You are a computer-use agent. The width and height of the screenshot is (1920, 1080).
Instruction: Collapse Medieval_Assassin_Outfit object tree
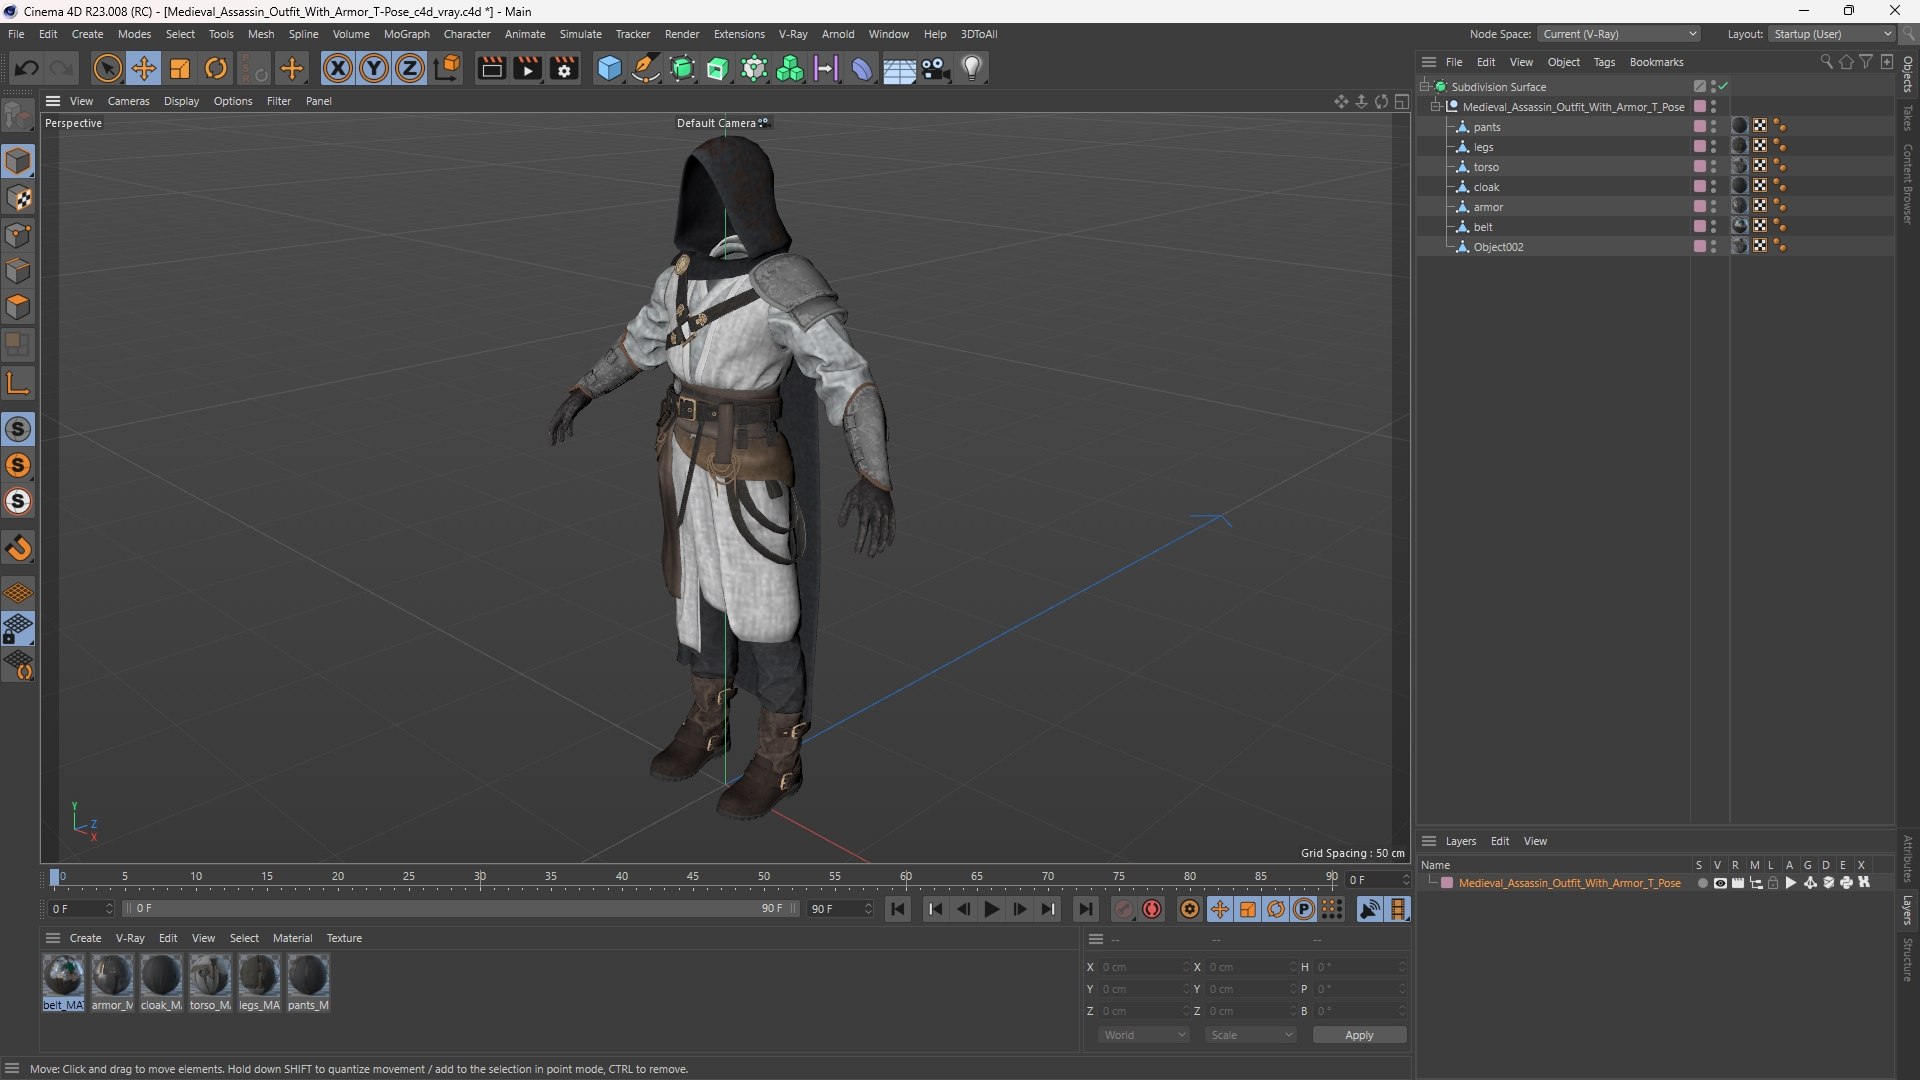(1436, 107)
